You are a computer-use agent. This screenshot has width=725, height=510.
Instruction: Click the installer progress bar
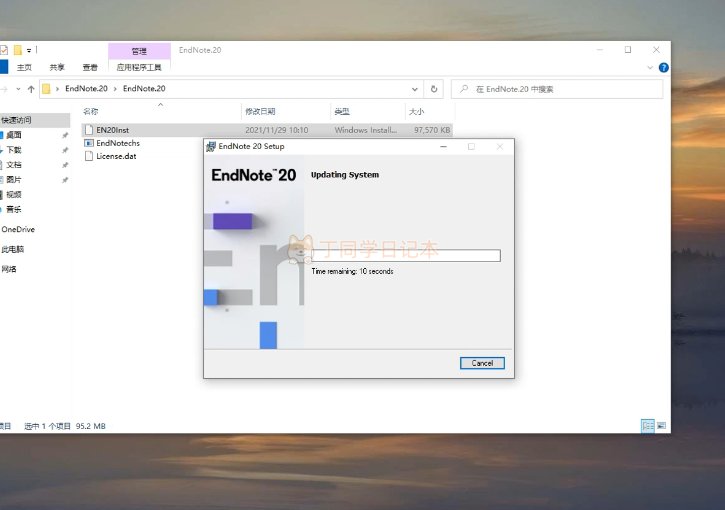point(405,256)
